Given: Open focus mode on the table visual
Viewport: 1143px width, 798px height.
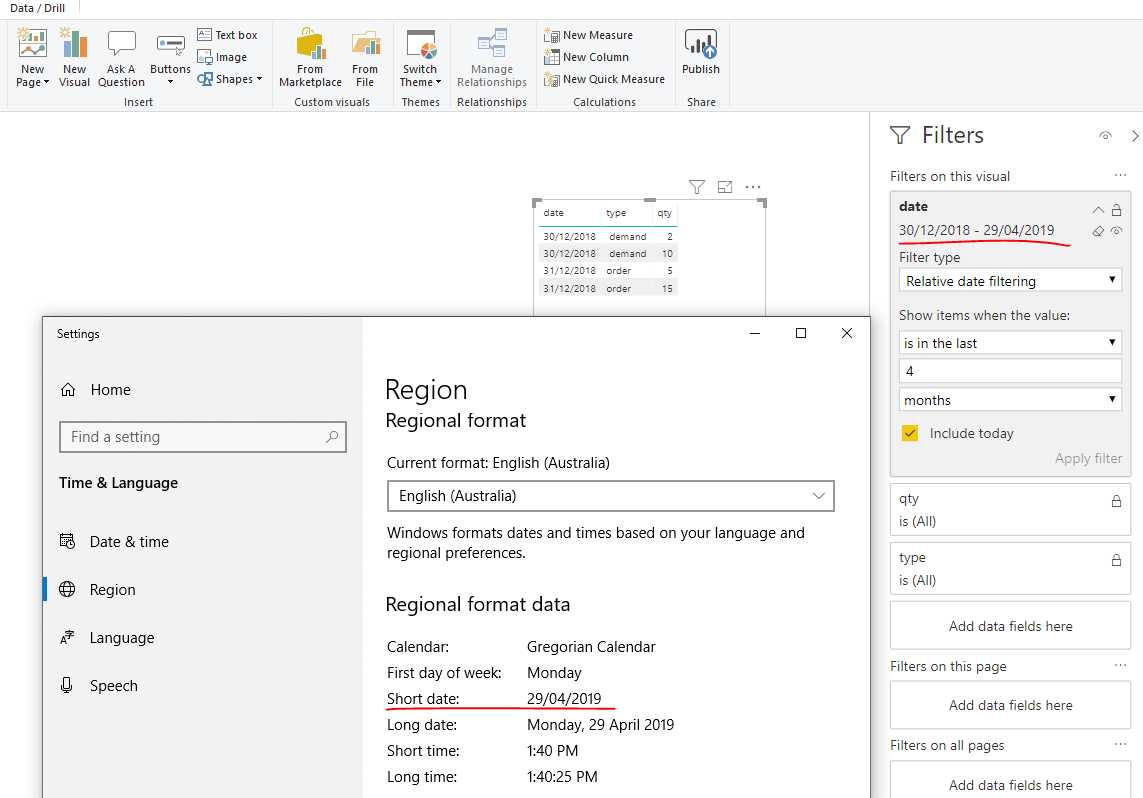Looking at the screenshot, I should point(725,187).
